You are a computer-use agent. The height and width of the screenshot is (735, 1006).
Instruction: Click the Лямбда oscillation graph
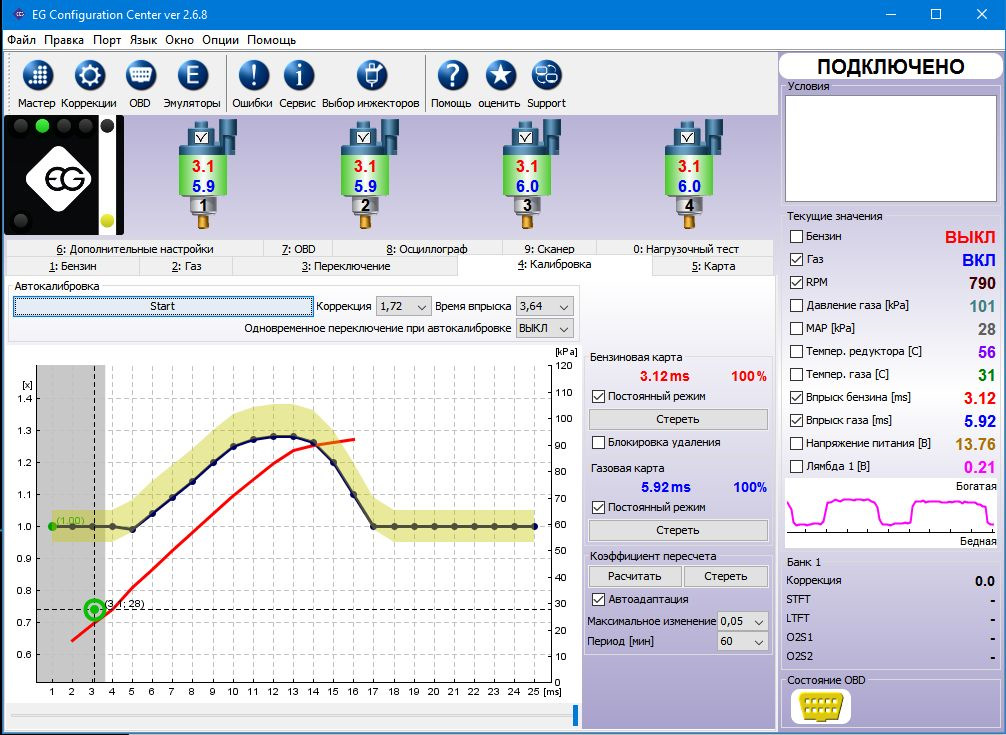point(891,514)
